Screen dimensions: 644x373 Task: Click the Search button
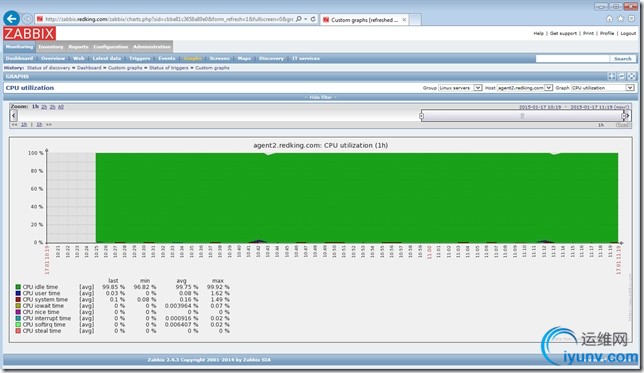coord(623,59)
